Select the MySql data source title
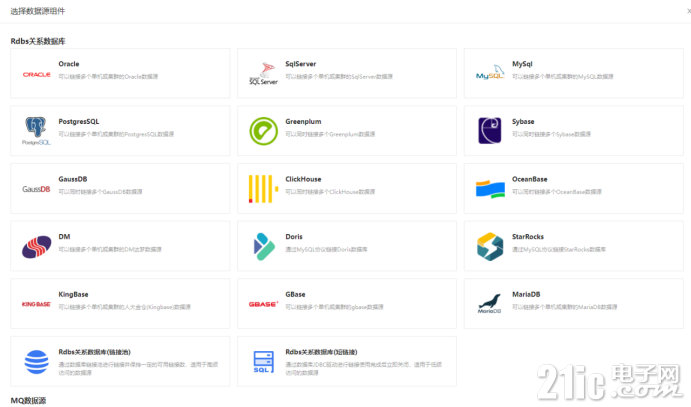The image size is (691, 407). tap(522, 64)
